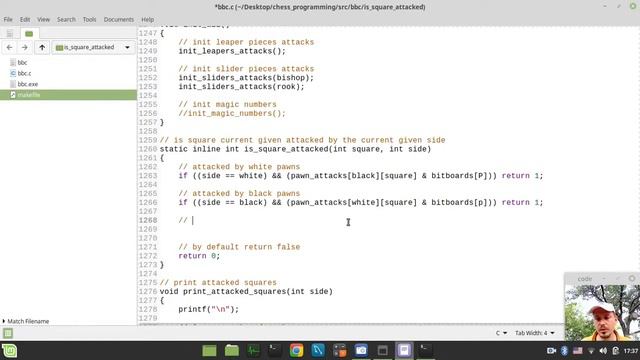Open the network tray icon
The width and height of the screenshot is (640, 360).
pyautogui.click(x=591, y=351)
